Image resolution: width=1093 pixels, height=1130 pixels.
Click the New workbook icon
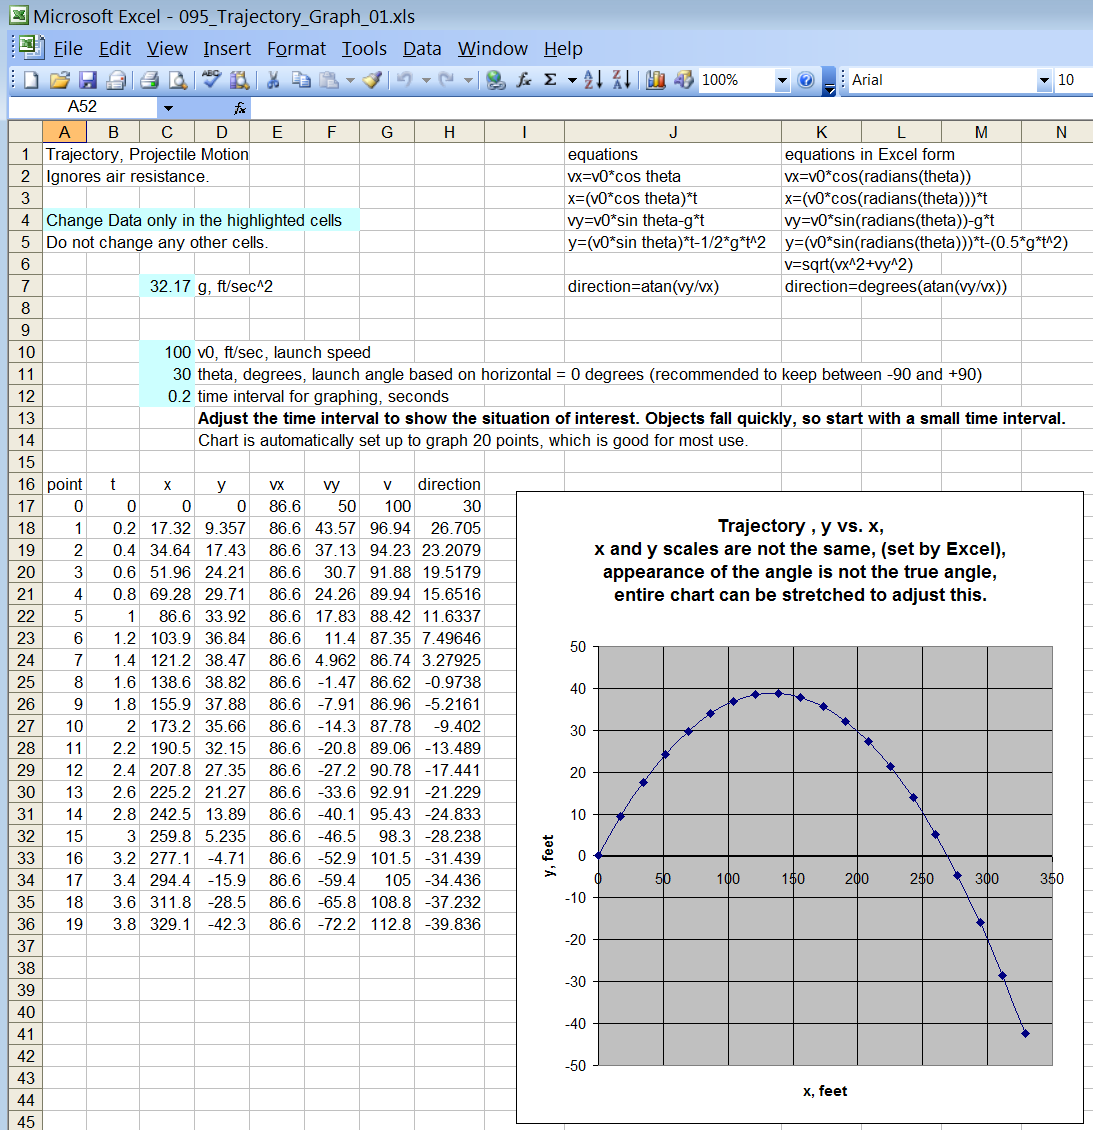click(31, 80)
